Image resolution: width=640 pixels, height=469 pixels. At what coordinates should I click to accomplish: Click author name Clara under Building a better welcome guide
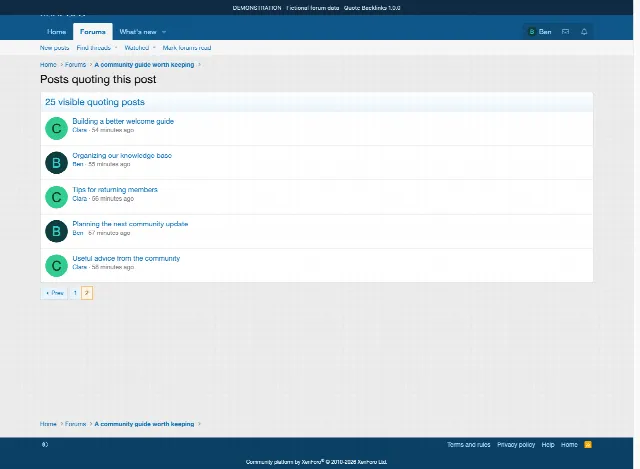(80, 130)
